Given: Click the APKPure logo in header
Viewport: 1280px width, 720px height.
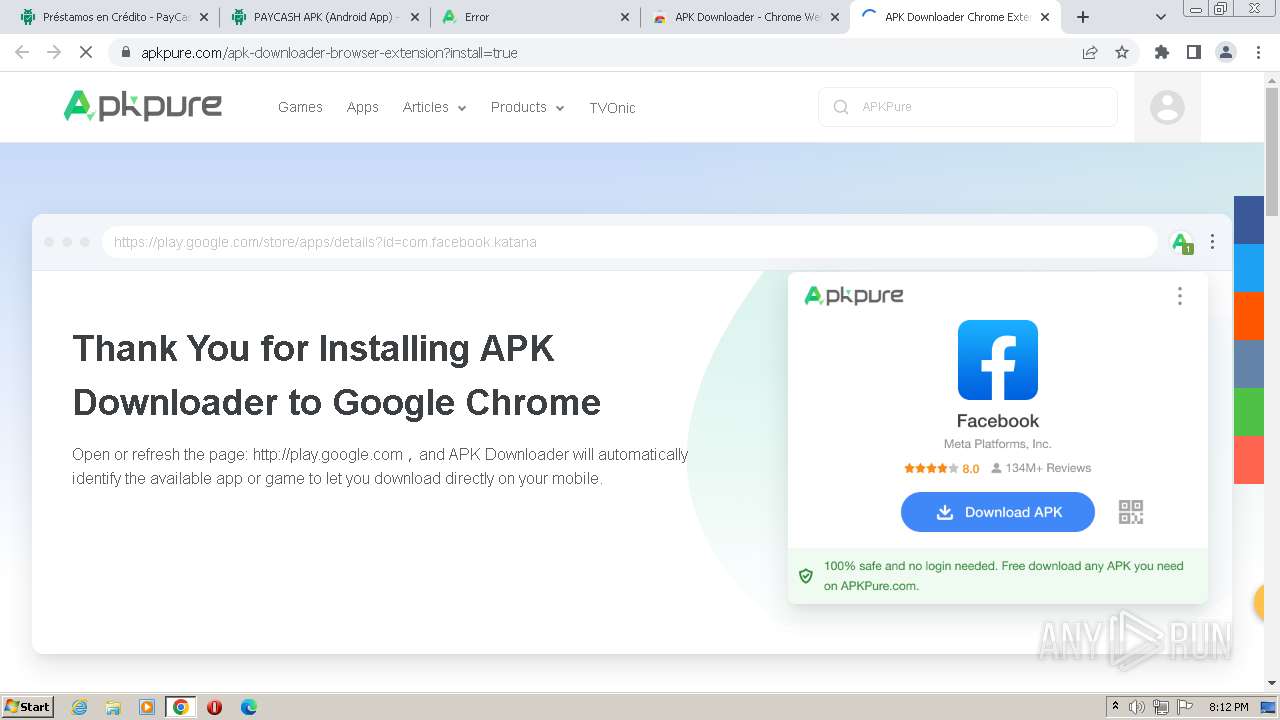Looking at the screenshot, I should click(x=143, y=106).
